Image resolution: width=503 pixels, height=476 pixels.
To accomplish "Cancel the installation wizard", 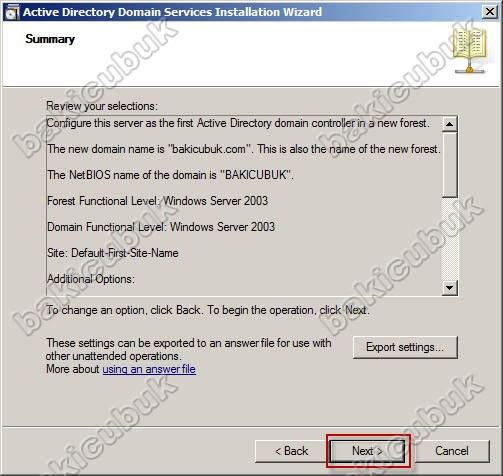I will pyautogui.click(x=452, y=451).
